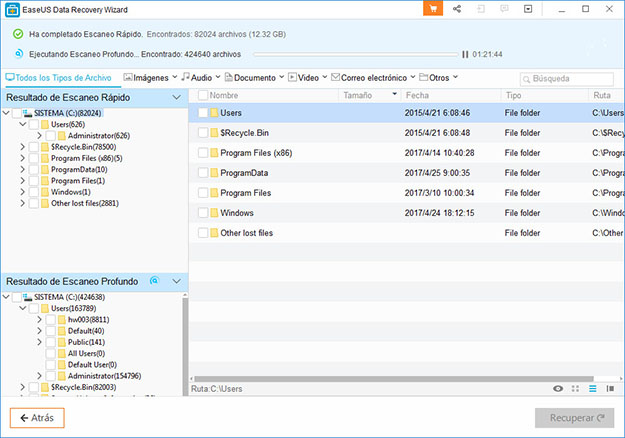The width and height of the screenshot is (625, 438).
Task: Select the Default User(0) tree item
Action: click(92, 365)
